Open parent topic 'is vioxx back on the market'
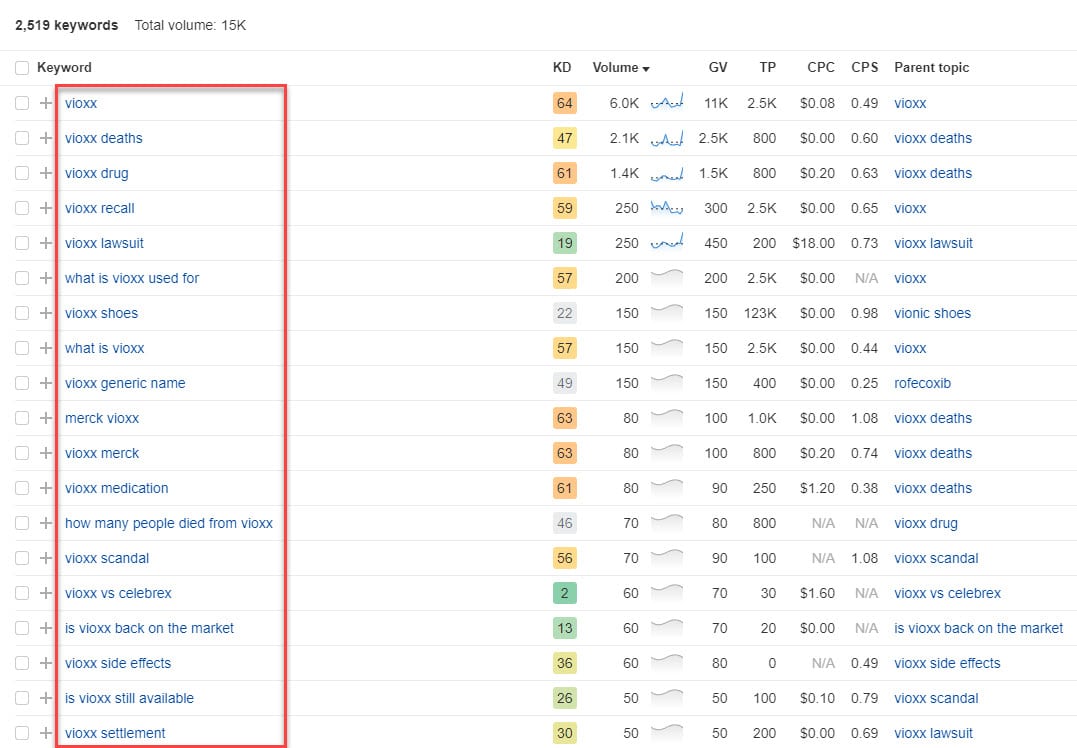The height and width of the screenshot is (748, 1077). pyautogui.click(x=978, y=628)
